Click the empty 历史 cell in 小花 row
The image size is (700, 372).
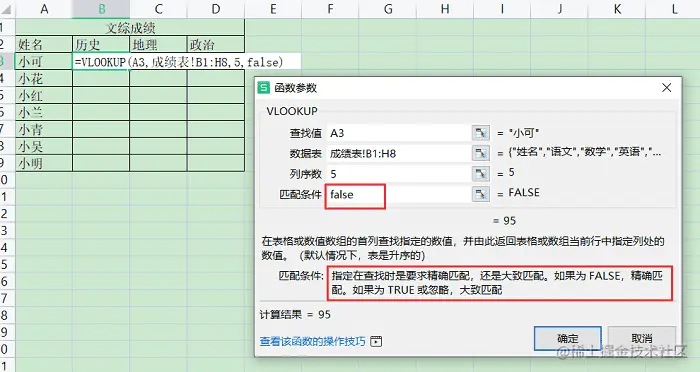101,79
